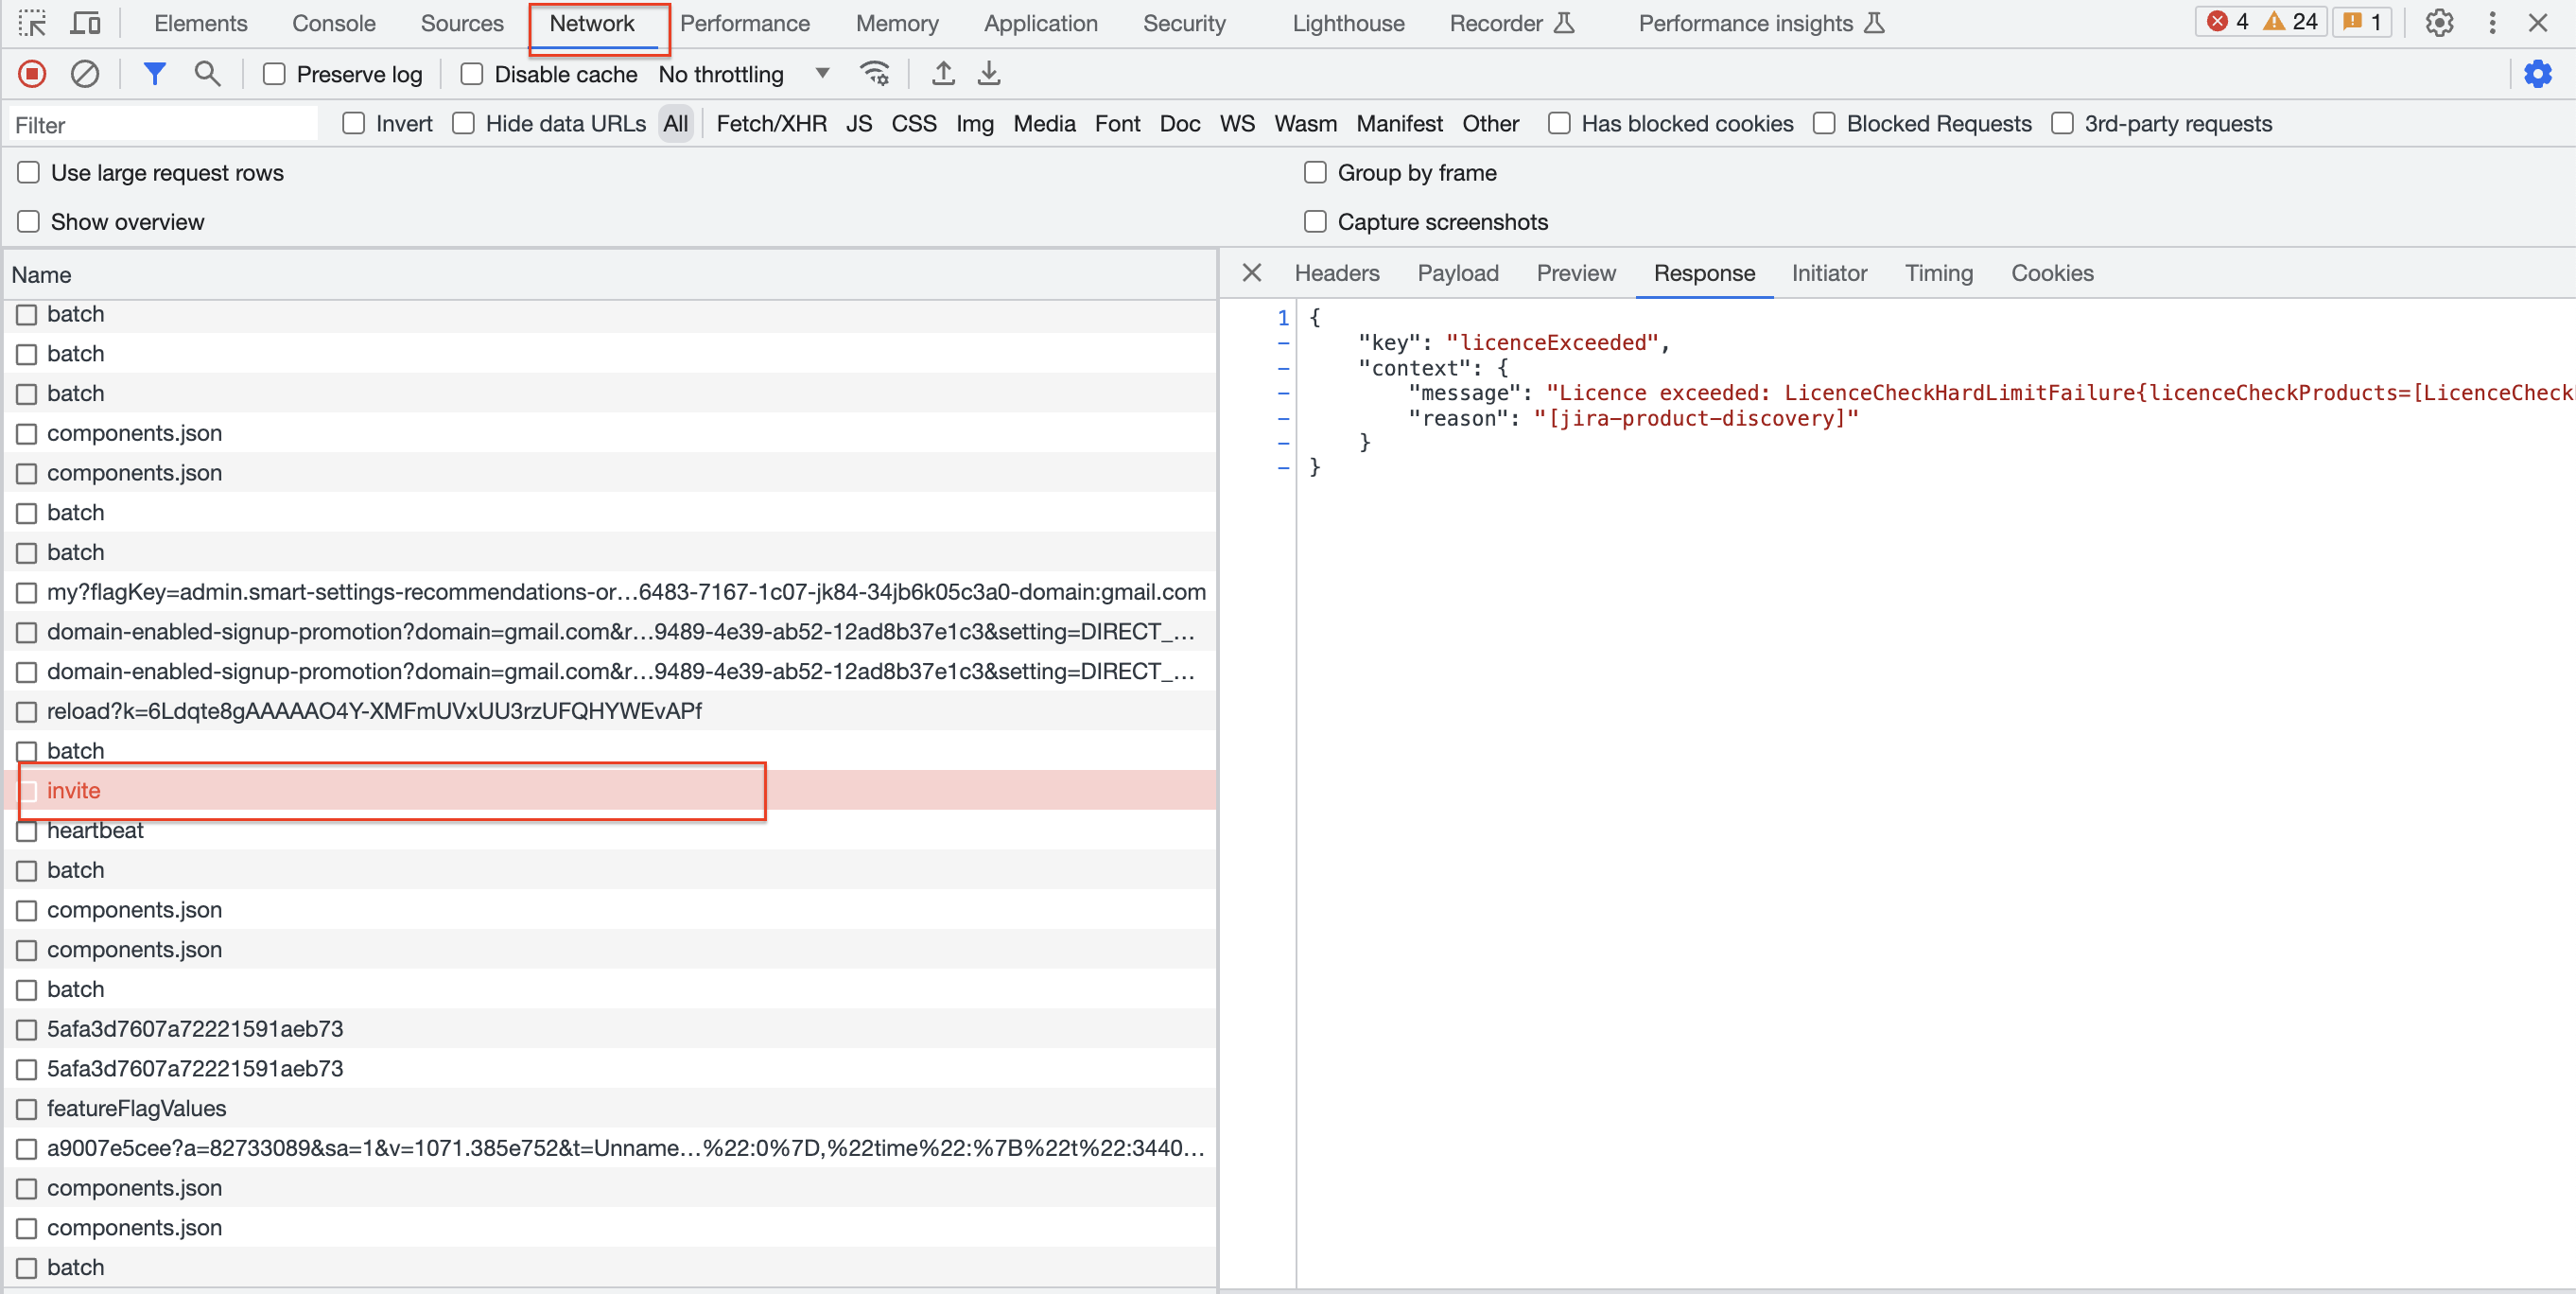Toggle the filter funnel icon
This screenshot has width=2576, height=1294.
tap(154, 74)
